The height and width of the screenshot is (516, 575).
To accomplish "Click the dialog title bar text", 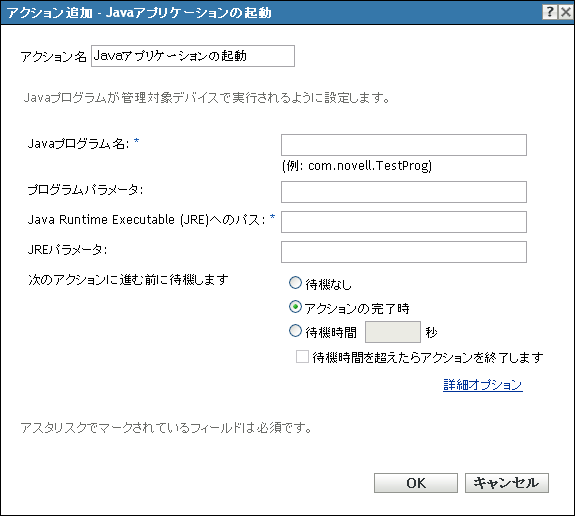I will pos(139,13).
